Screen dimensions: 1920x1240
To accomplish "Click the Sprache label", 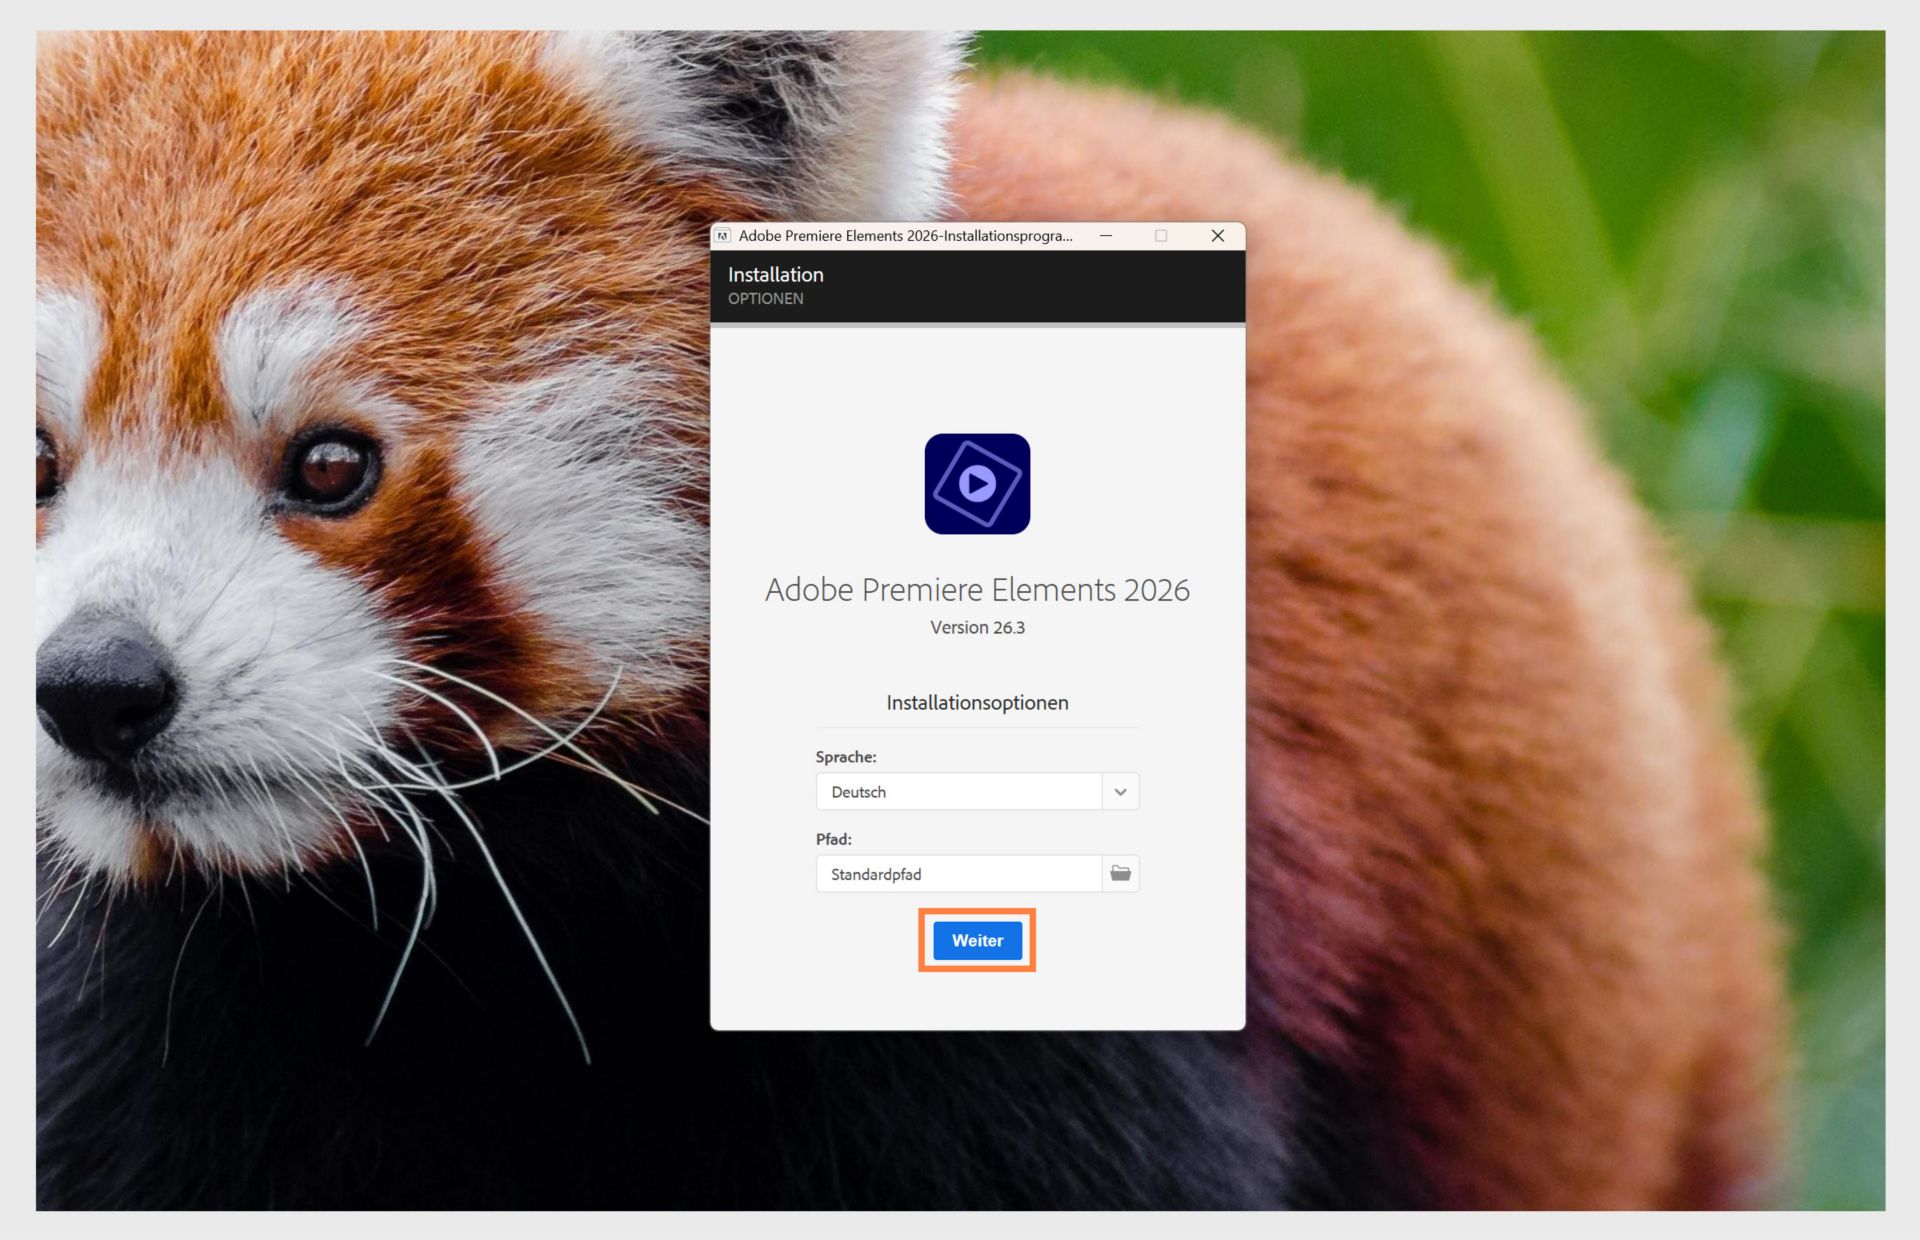I will (x=846, y=757).
